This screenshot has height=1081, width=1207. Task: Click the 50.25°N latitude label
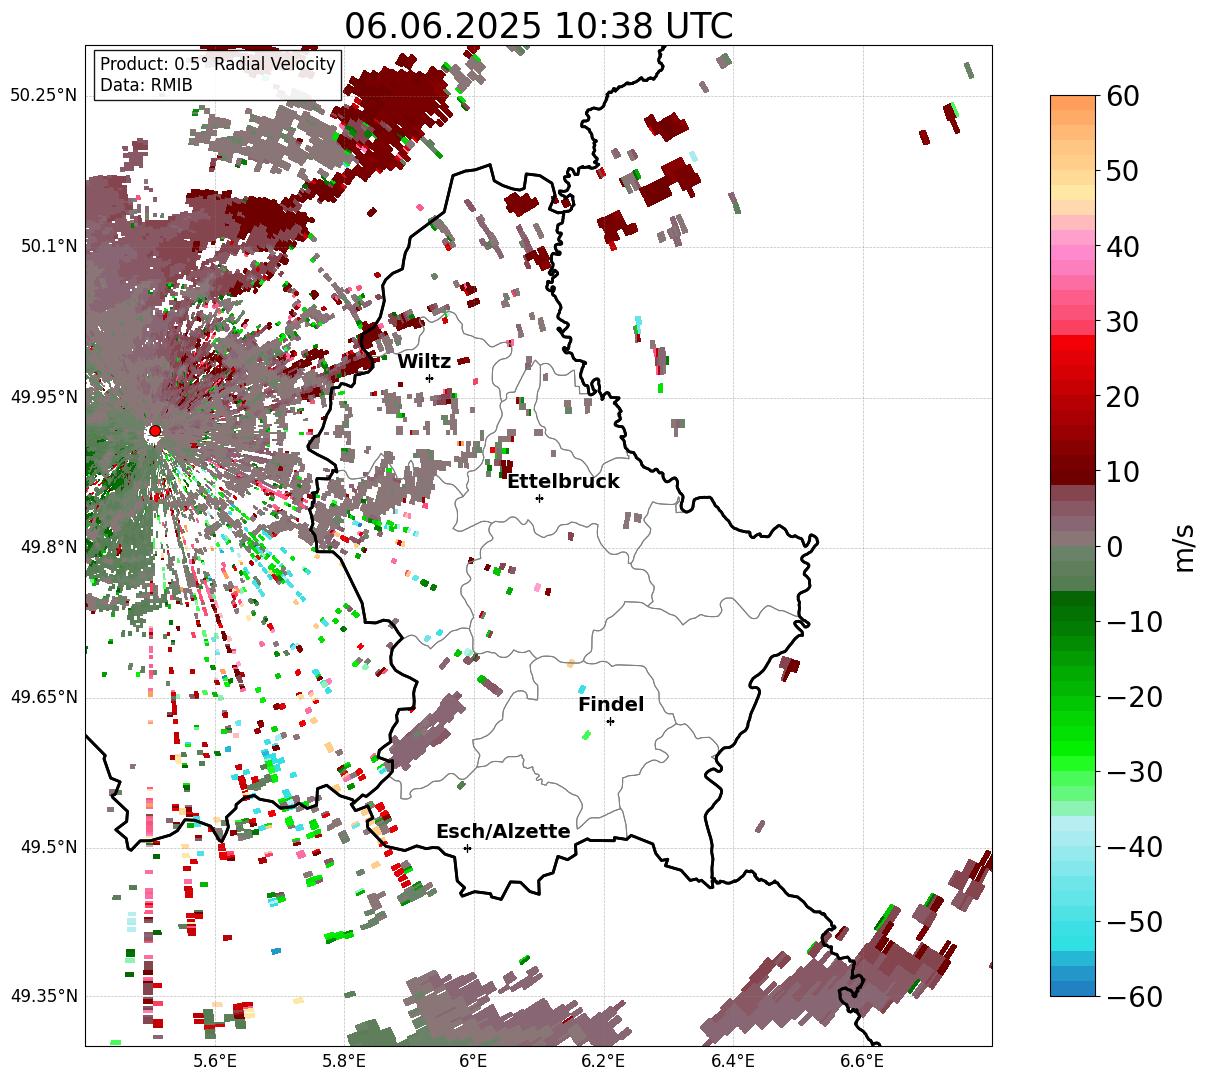click(x=44, y=96)
